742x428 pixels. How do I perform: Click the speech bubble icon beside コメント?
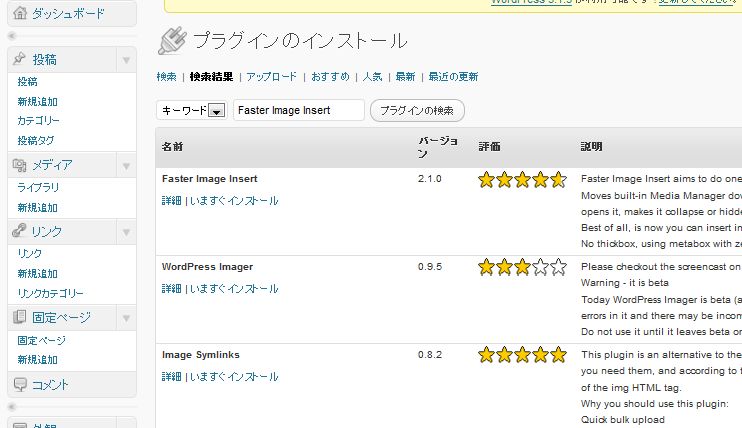click(x=20, y=384)
